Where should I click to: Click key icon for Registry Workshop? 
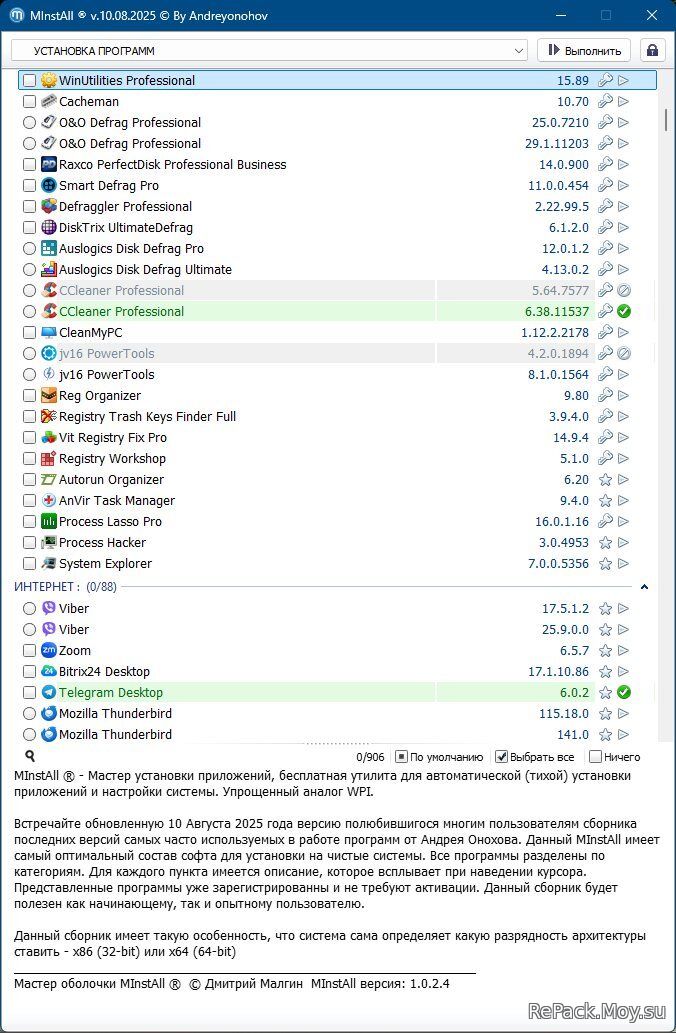(x=605, y=459)
